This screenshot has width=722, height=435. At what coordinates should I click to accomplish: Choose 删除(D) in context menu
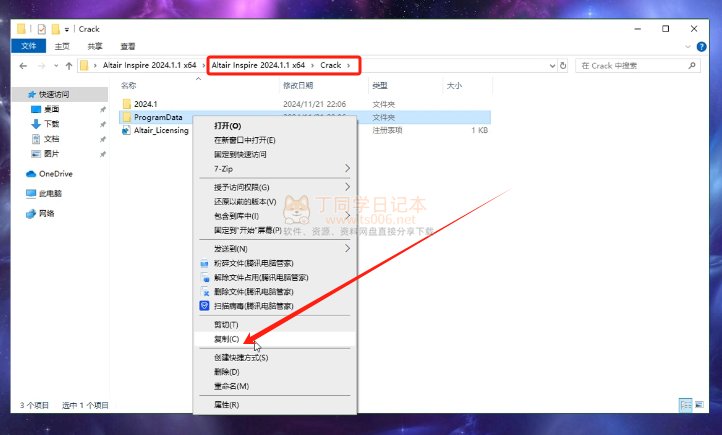coord(275,372)
